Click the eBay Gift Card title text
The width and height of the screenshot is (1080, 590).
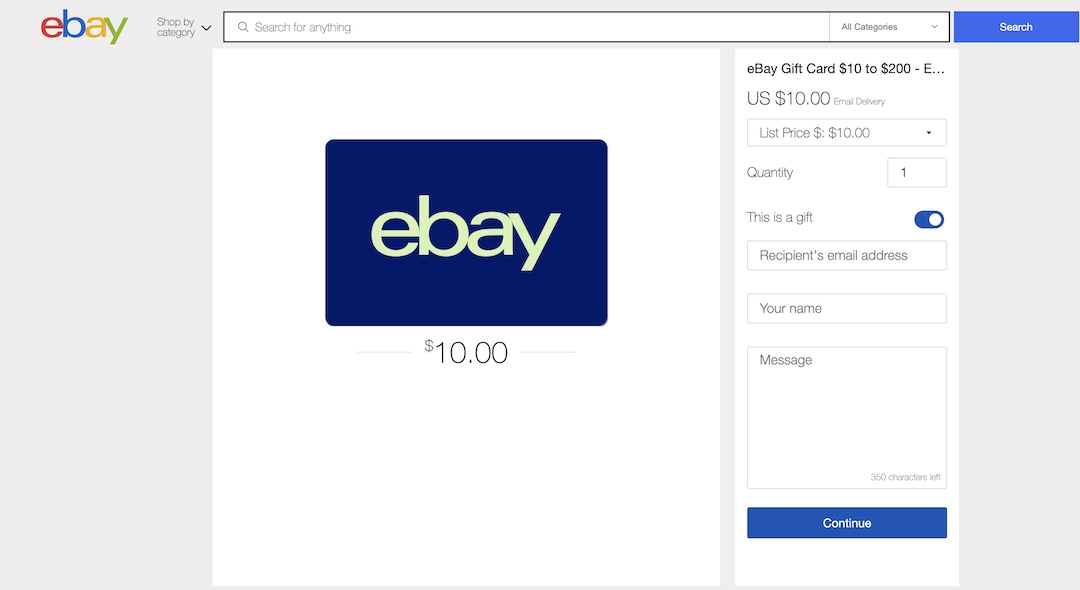point(846,68)
